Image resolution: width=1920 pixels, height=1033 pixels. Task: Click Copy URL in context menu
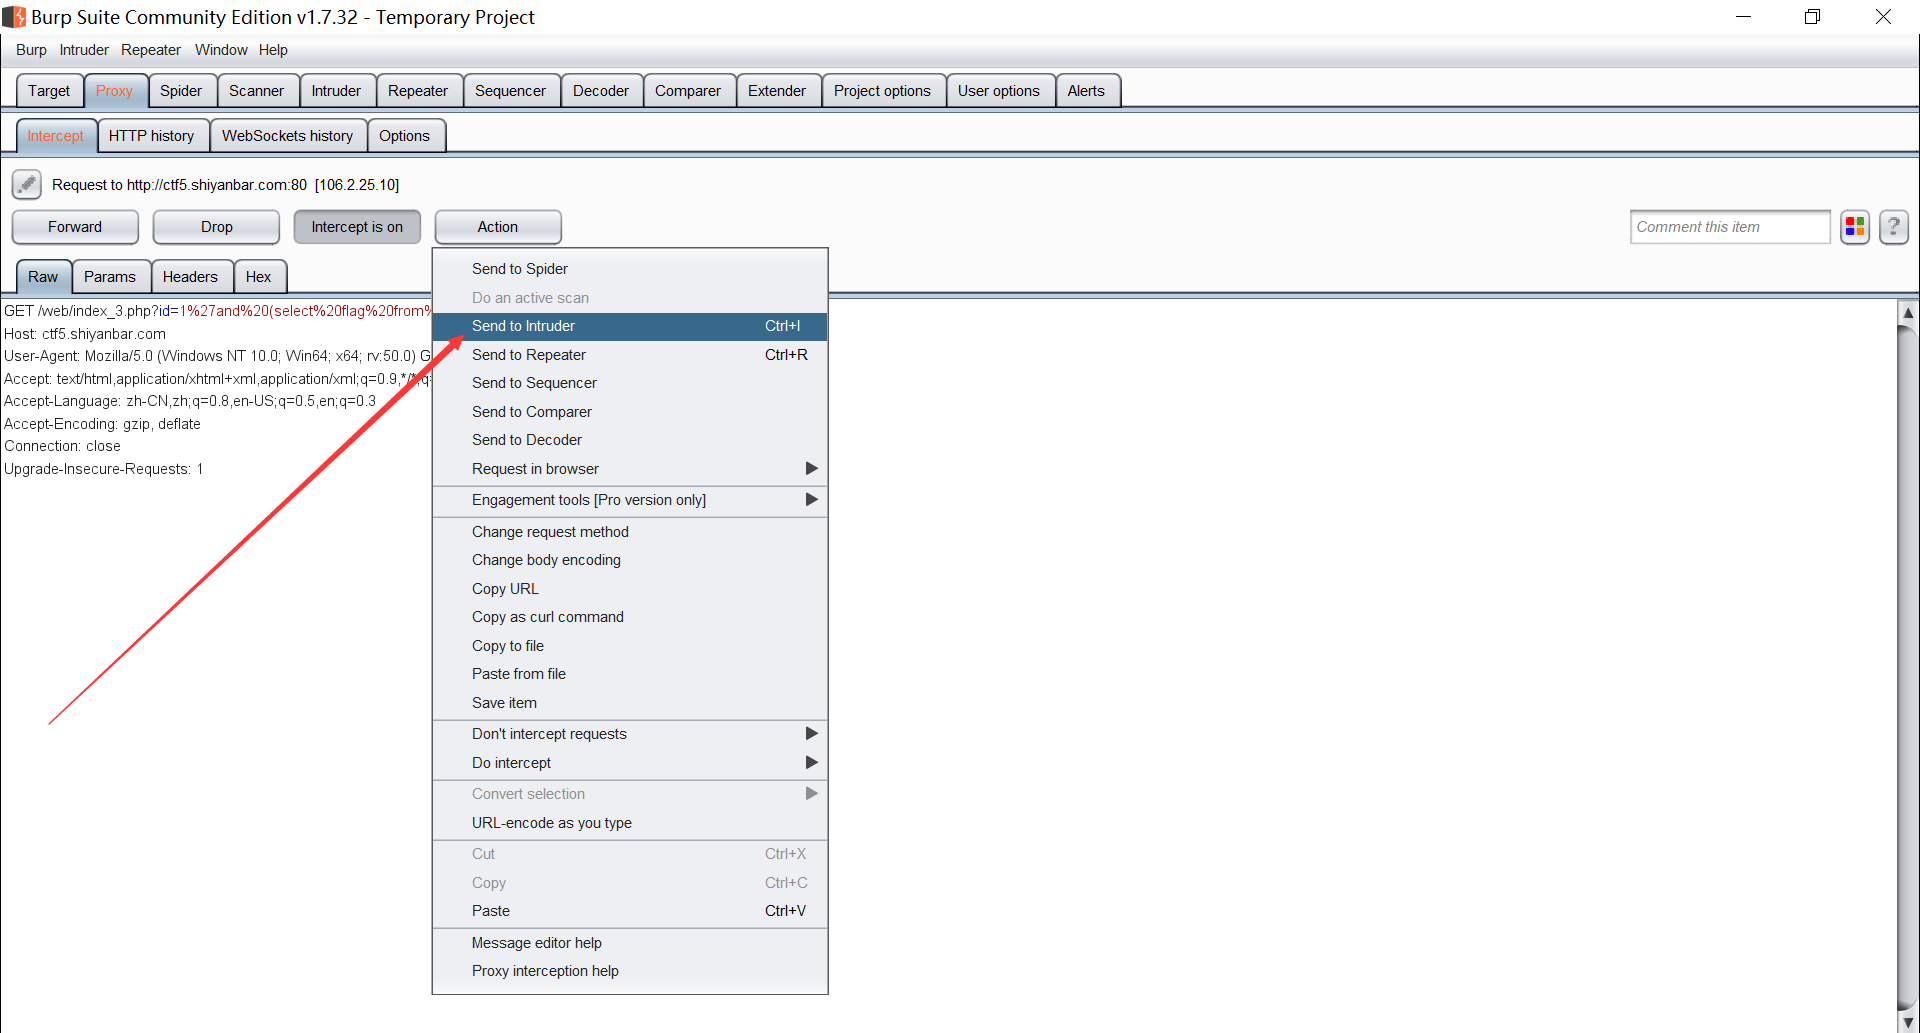coord(630,588)
